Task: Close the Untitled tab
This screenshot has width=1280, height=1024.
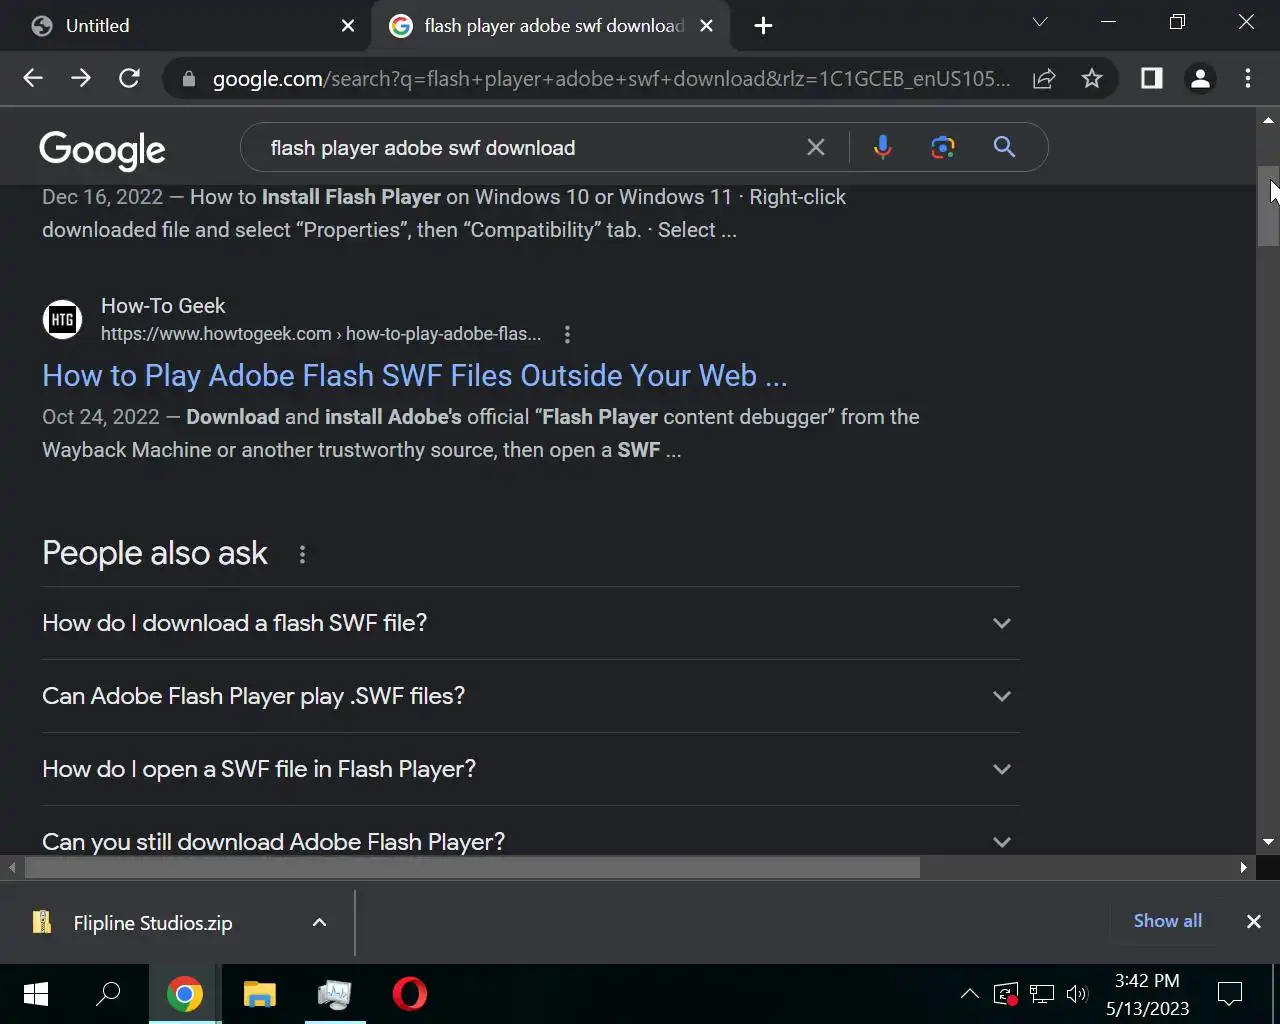Action: [x=348, y=26]
